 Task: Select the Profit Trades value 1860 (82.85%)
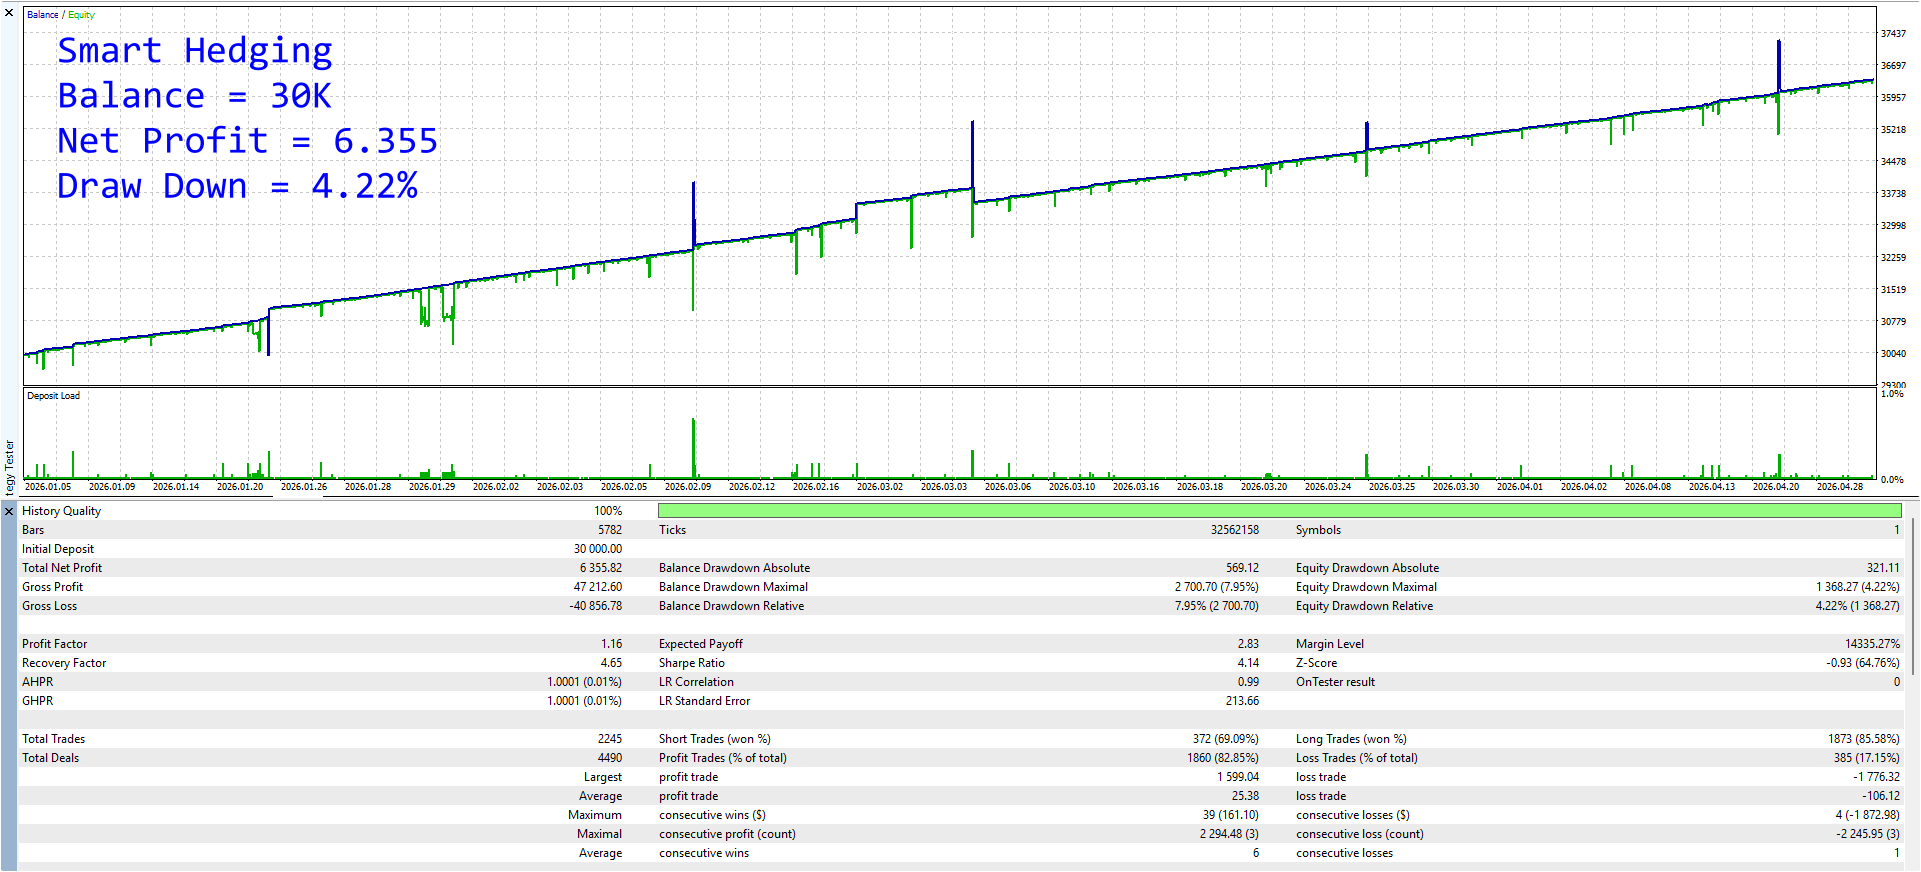1223,758
